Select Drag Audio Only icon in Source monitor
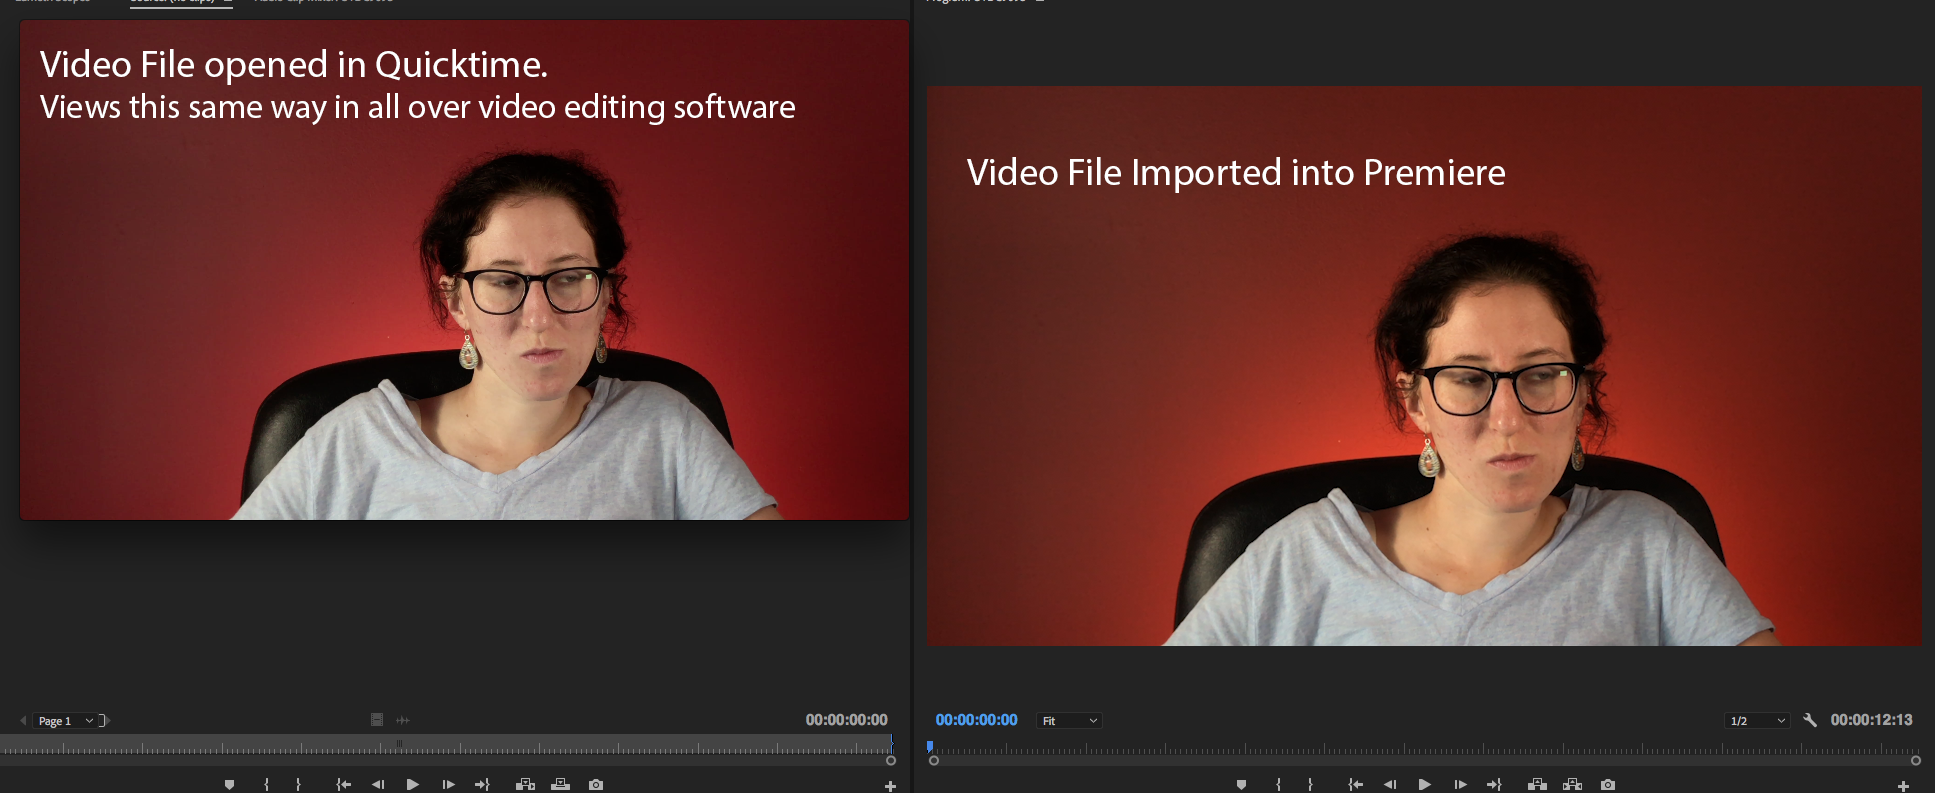 [403, 720]
